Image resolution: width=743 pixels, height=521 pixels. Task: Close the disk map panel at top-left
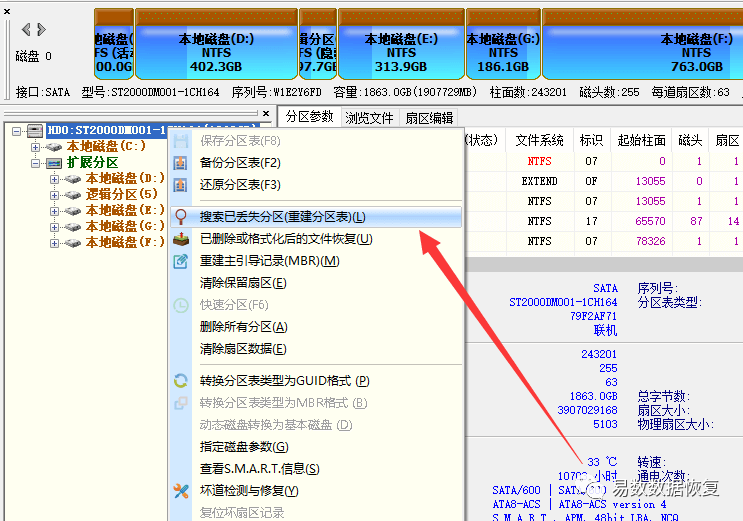click(x=7, y=11)
